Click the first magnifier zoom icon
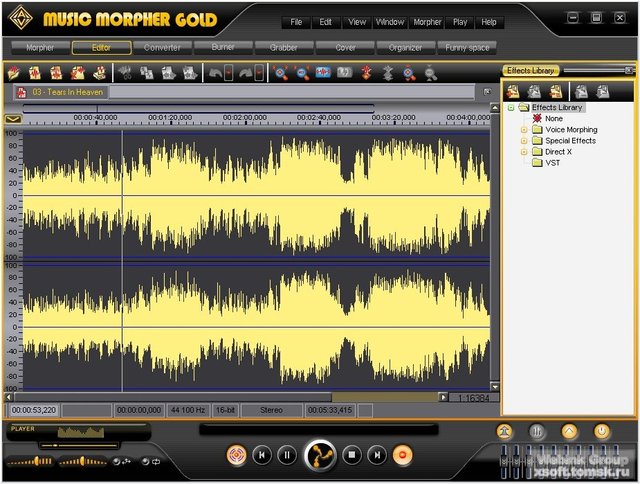This screenshot has height=484, width=640. [280, 73]
